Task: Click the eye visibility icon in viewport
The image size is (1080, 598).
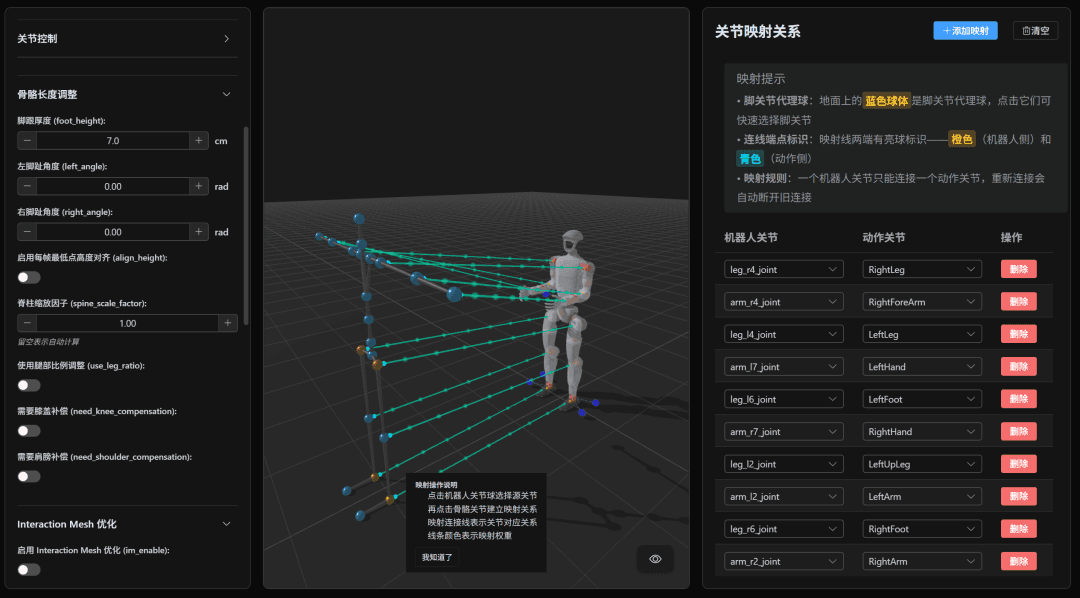Action: [655, 559]
